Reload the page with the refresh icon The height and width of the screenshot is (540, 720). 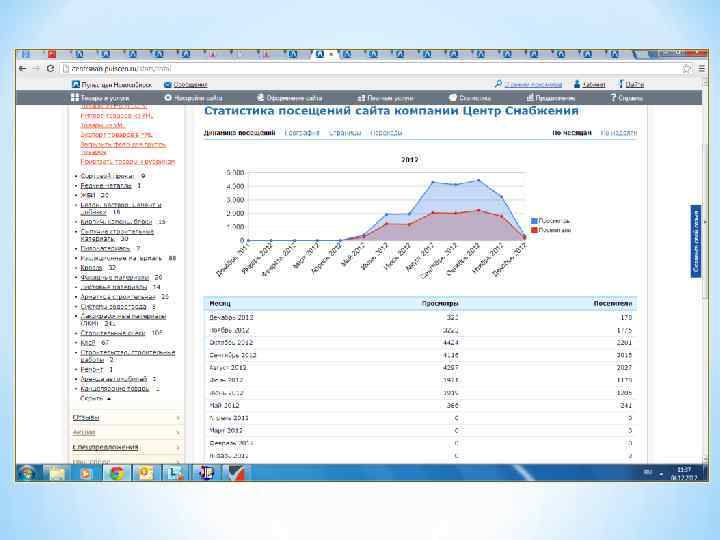50,68
